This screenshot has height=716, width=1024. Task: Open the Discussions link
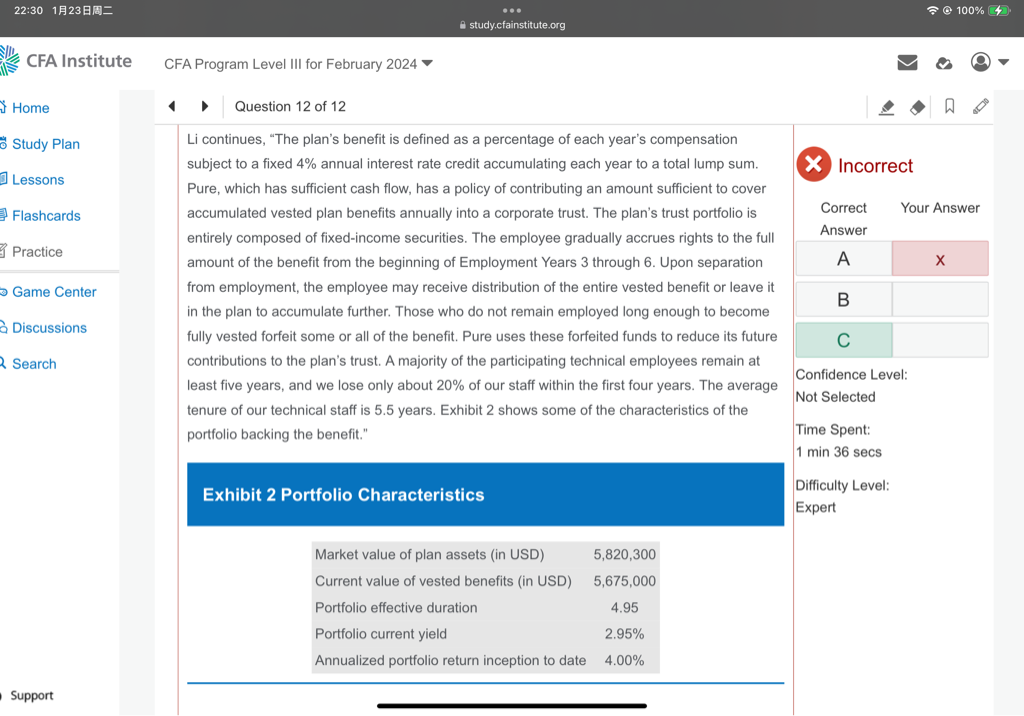tap(49, 328)
